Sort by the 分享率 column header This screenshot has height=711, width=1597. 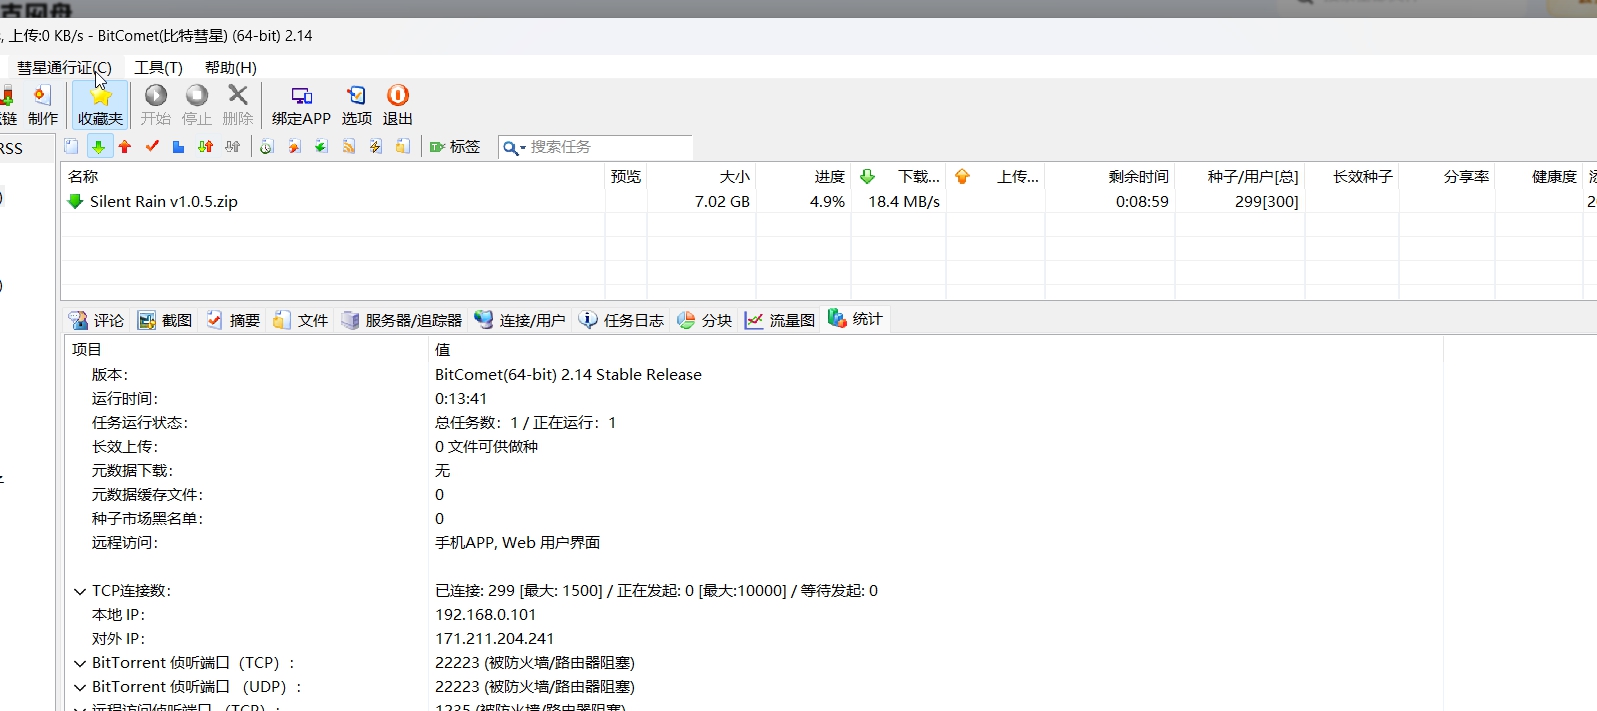pyautogui.click(x=1447, y=176)
